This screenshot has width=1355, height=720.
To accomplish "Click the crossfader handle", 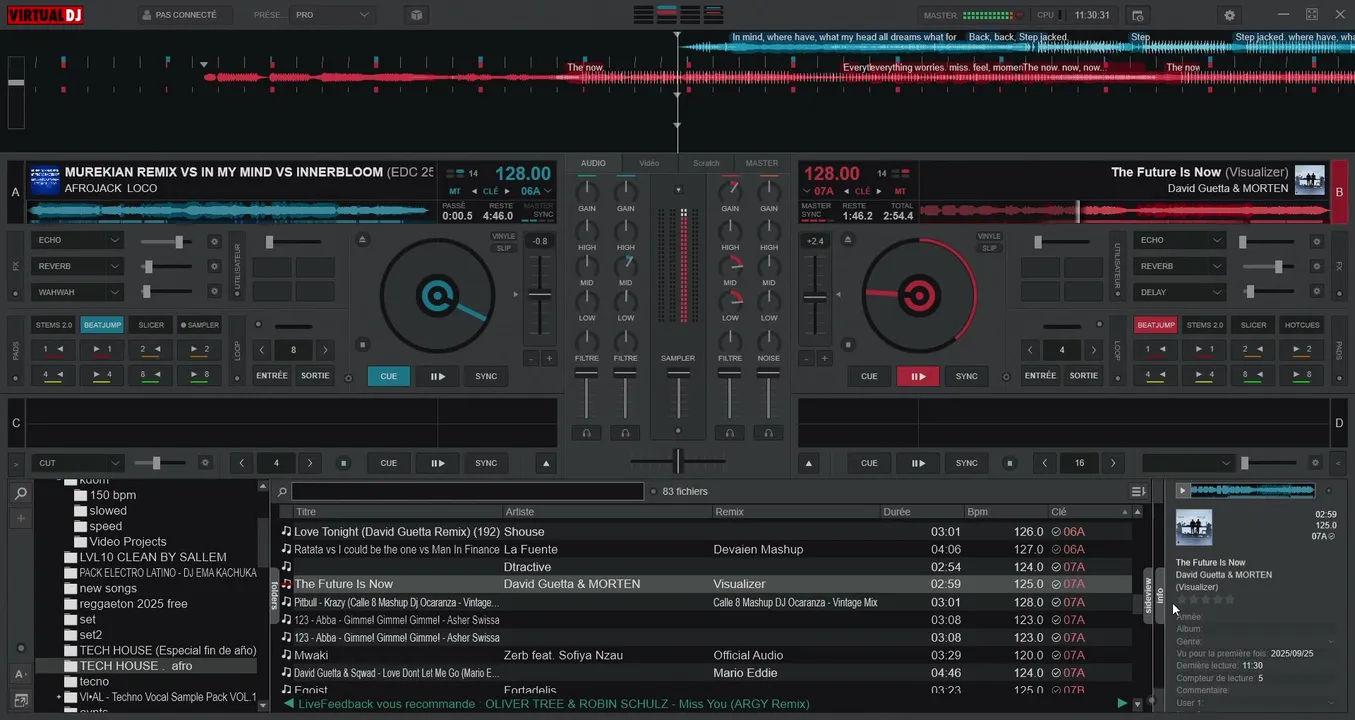I will [677, 461].
